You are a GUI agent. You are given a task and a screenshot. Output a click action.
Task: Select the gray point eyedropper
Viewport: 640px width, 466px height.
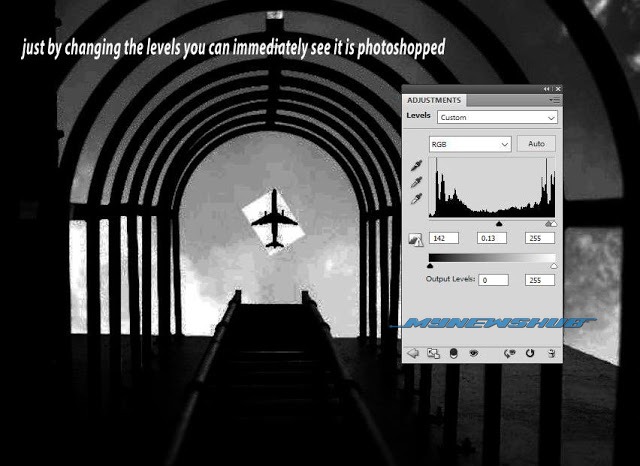(417, 183)
